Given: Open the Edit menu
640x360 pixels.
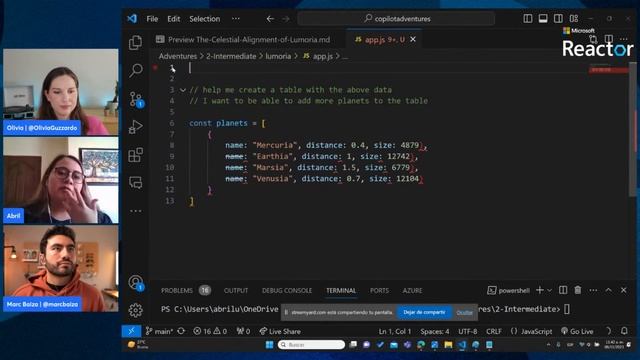Looking at the screenshot, I should [173, 19].
